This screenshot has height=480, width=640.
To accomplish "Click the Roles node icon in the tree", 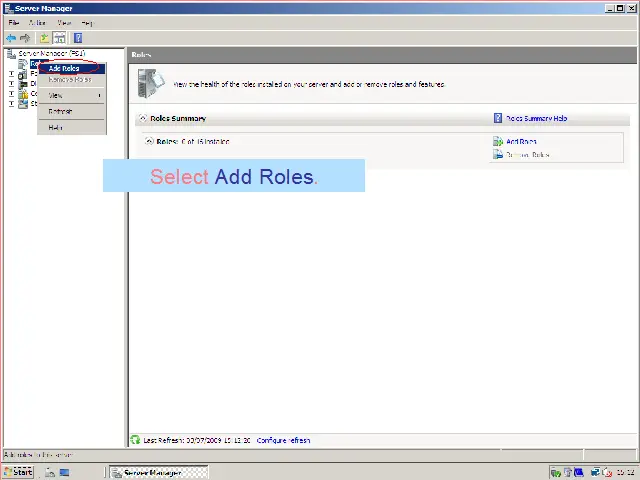I will pos(23,64).
